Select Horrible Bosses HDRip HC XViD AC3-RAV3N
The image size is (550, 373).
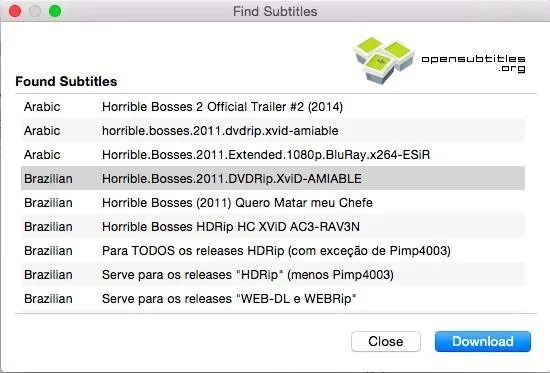pyautogui.click(x=273, y=227)
